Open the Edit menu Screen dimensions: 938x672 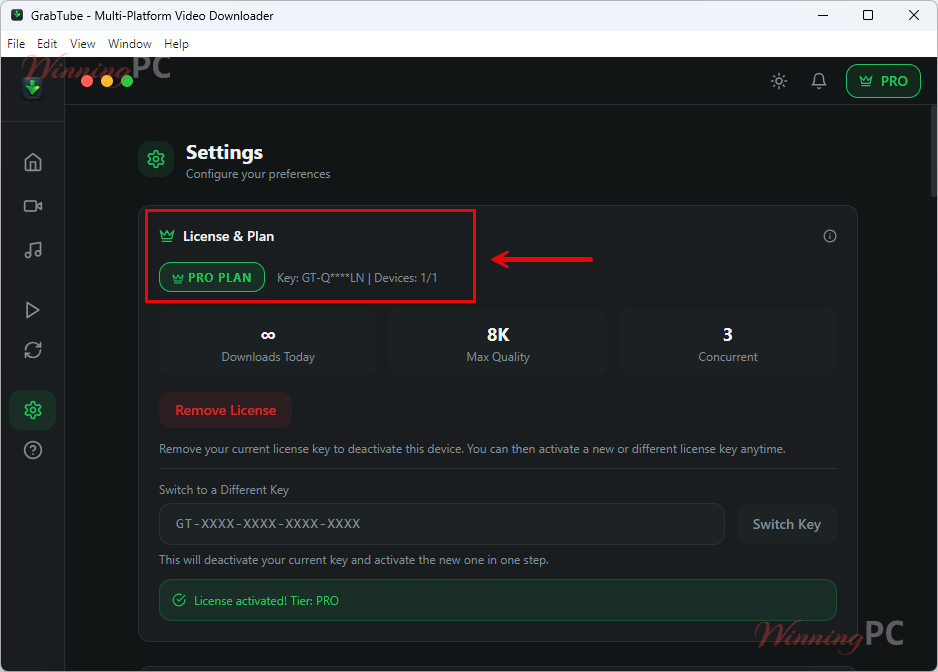(47, 44)
